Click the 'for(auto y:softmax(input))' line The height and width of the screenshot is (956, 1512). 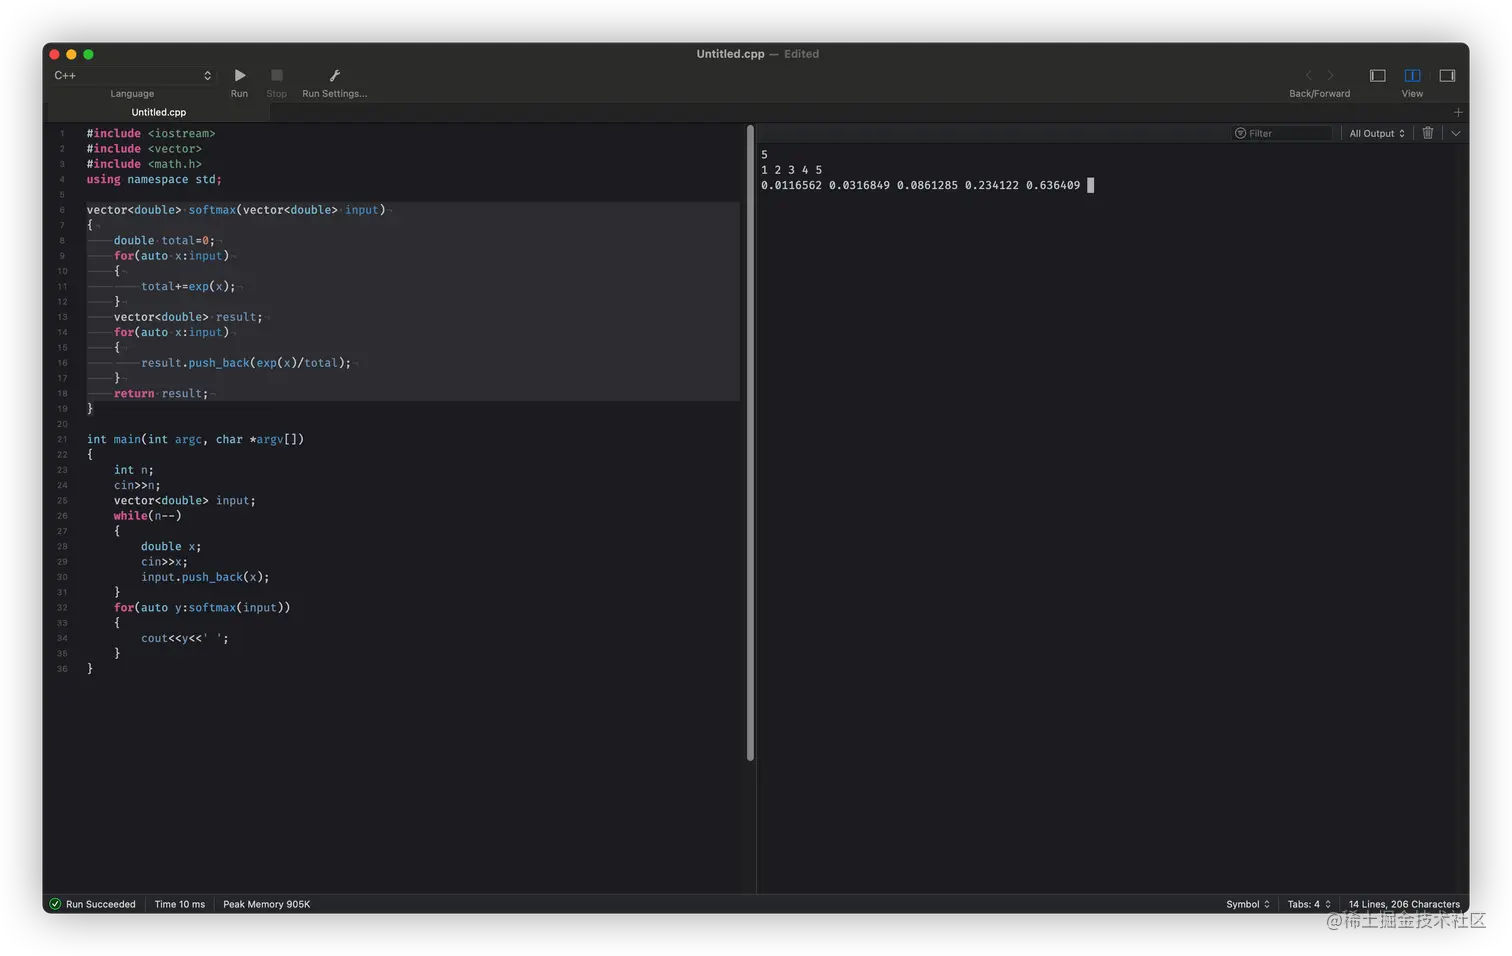202,607
